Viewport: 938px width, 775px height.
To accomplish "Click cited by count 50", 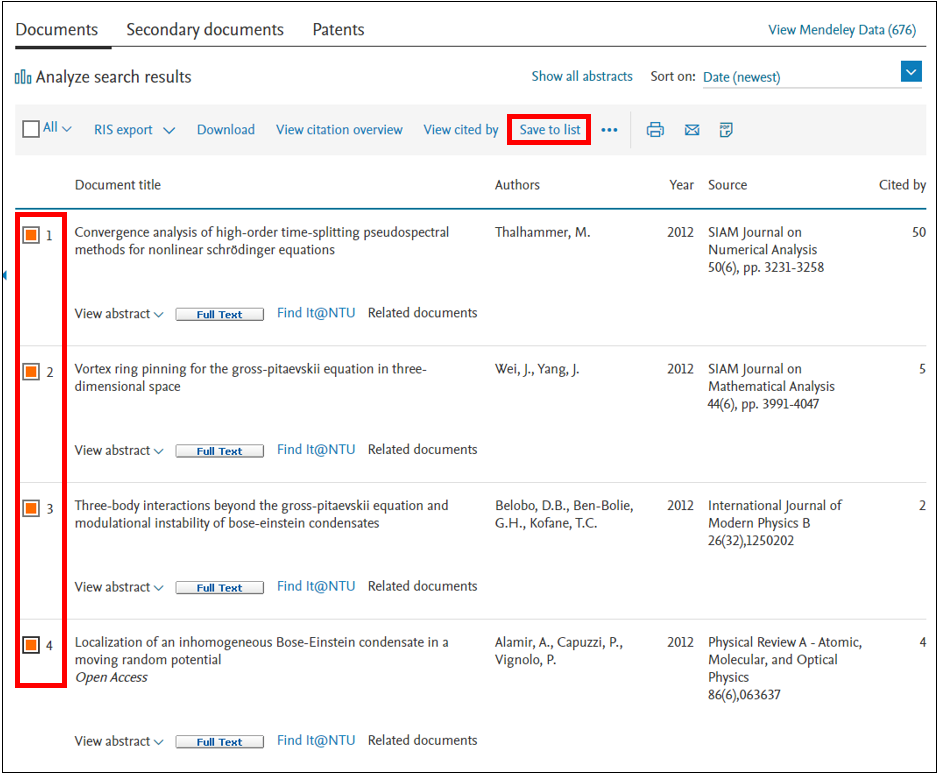I will [x=919, y=233].
